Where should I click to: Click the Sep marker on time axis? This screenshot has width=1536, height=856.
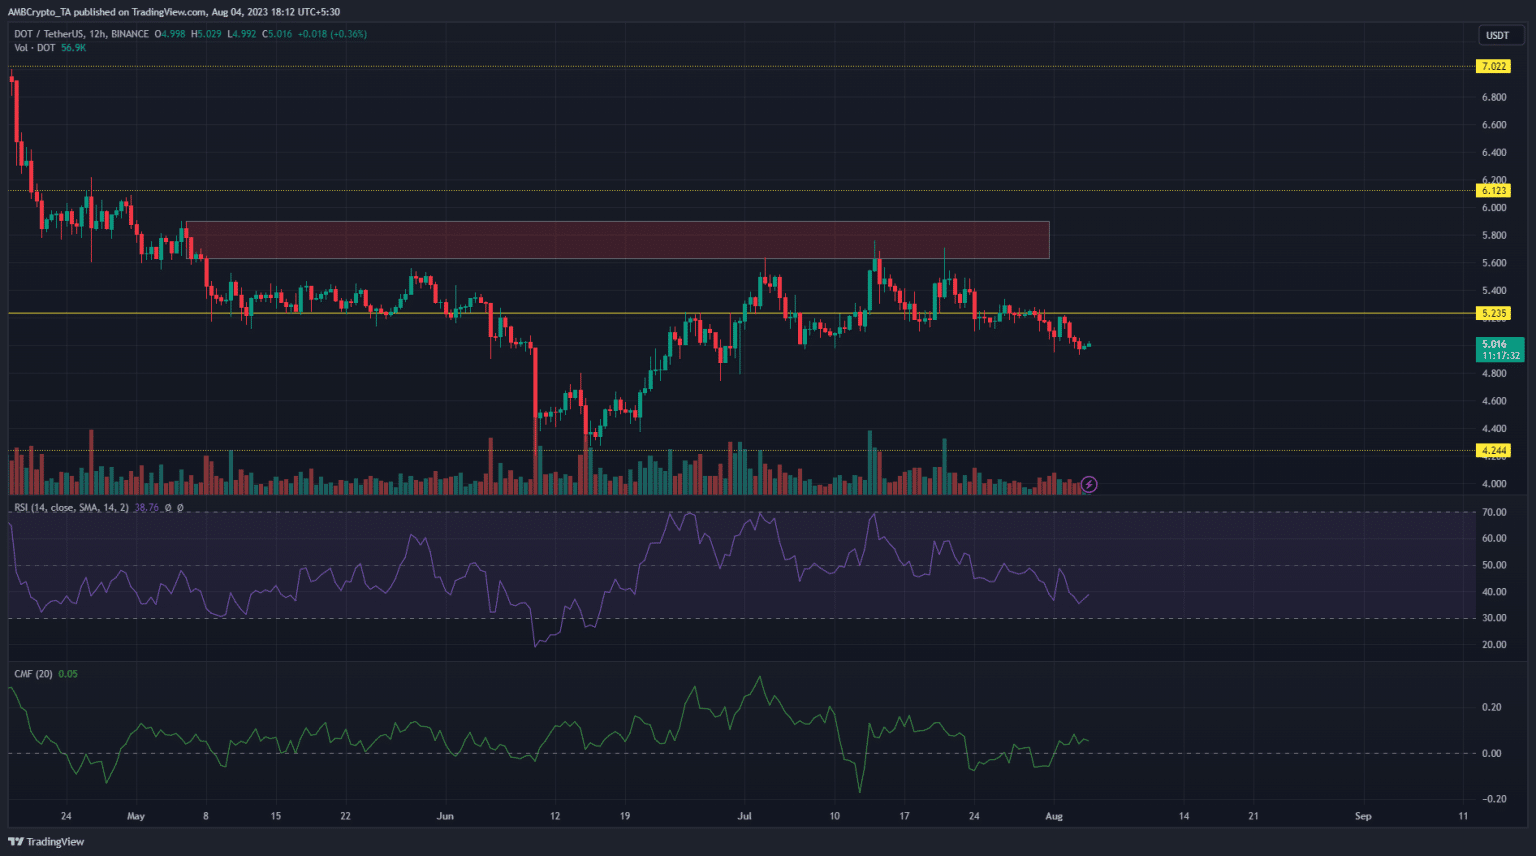[x=1363, y=816]
